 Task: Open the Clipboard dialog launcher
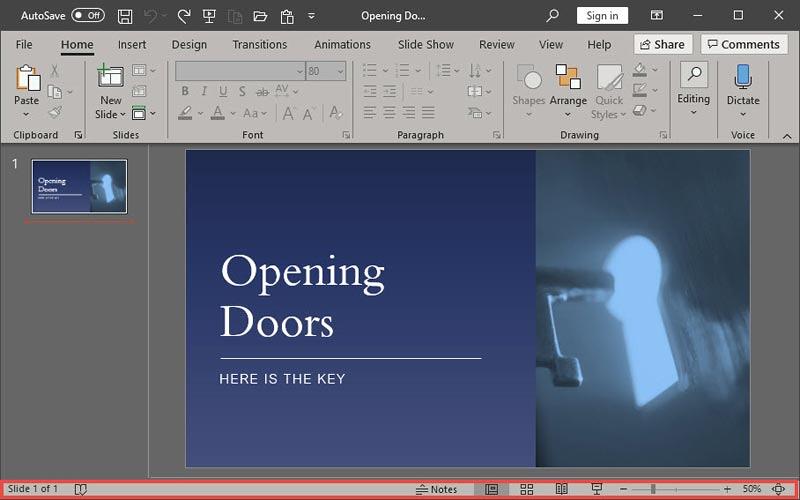tap(78, 135)
